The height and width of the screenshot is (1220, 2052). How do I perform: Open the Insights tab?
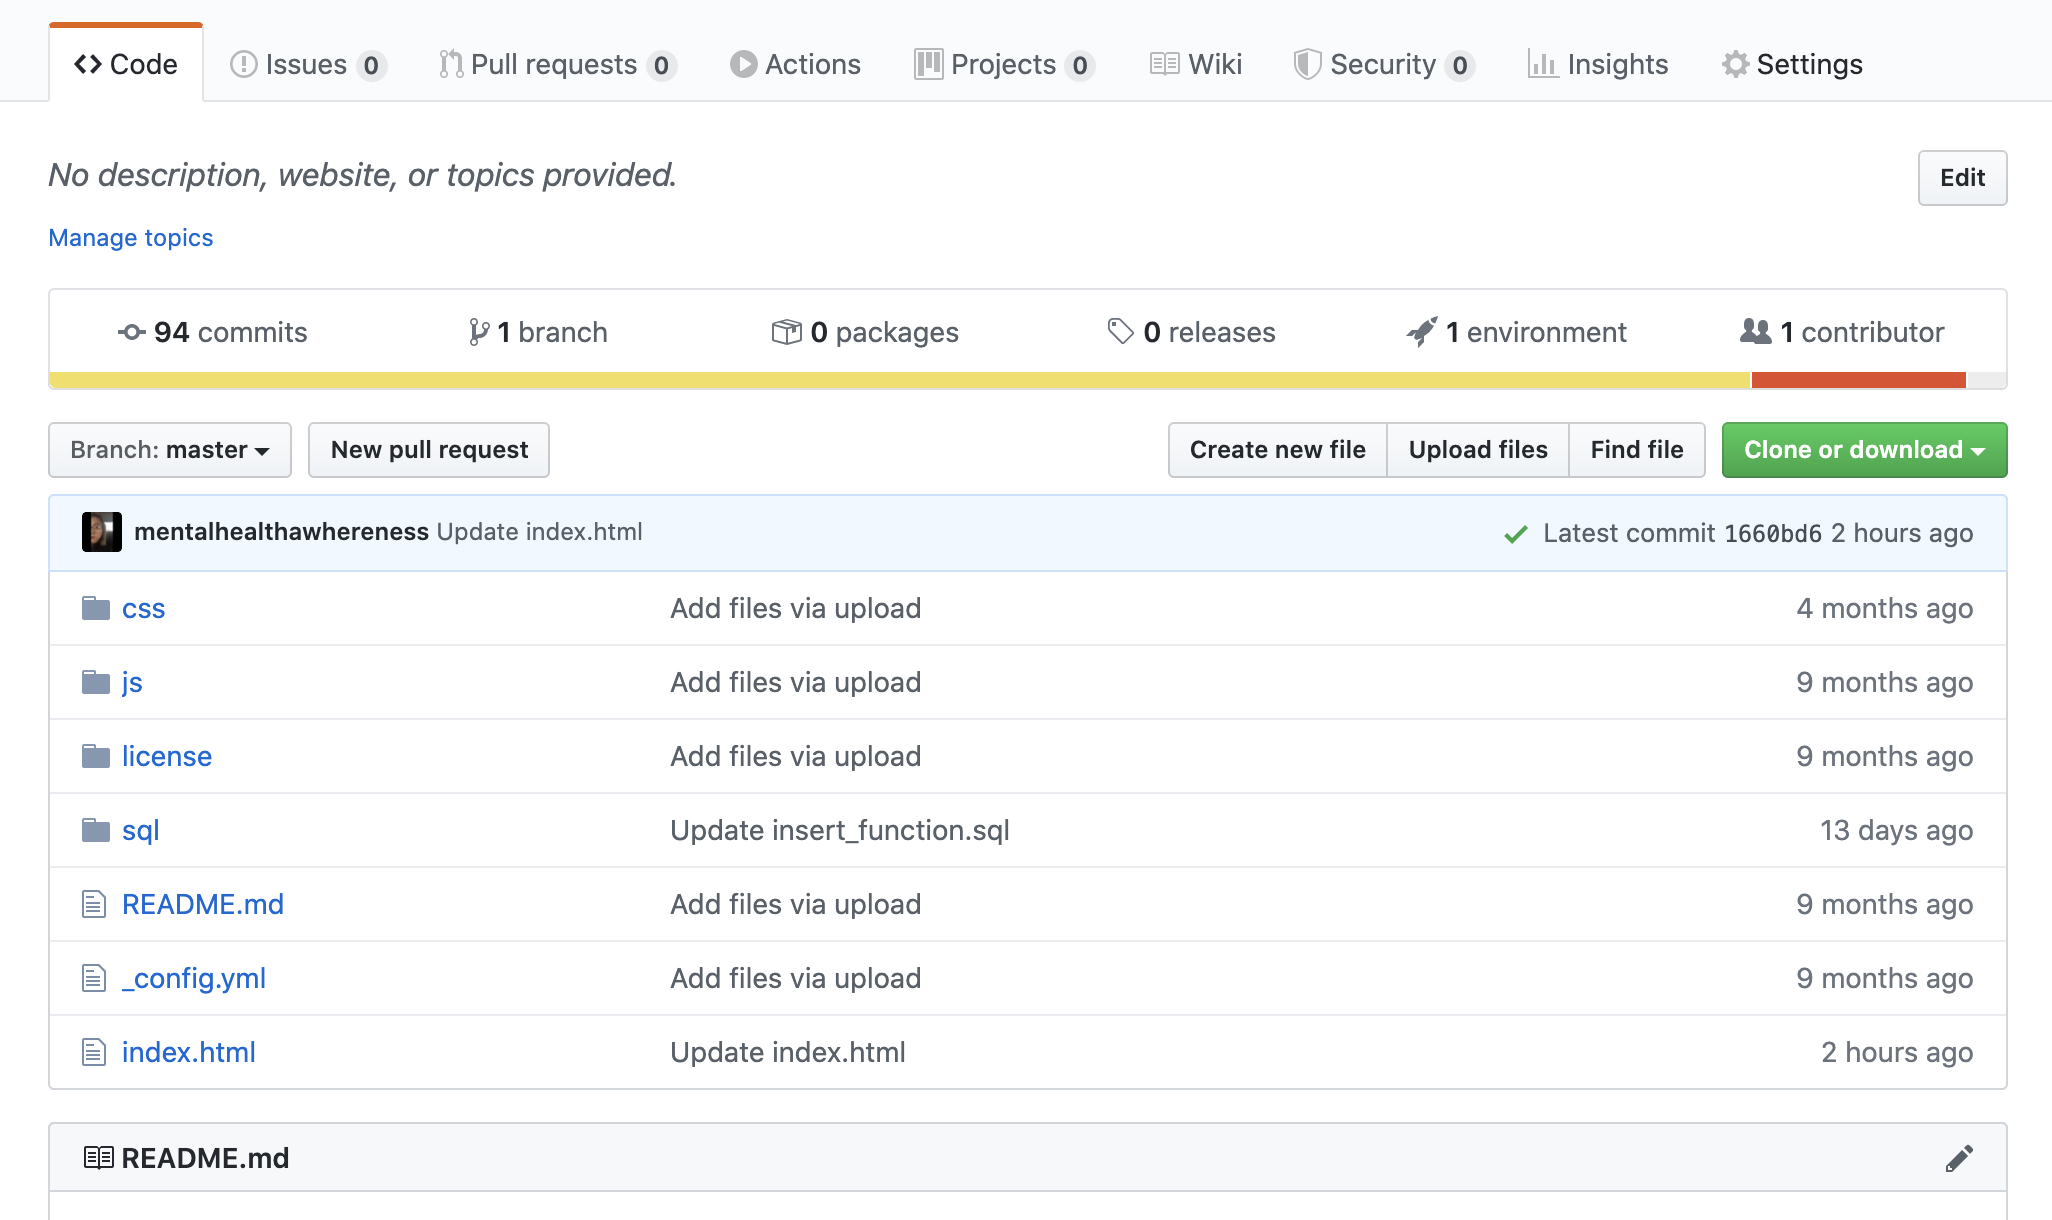point(1598,64)
